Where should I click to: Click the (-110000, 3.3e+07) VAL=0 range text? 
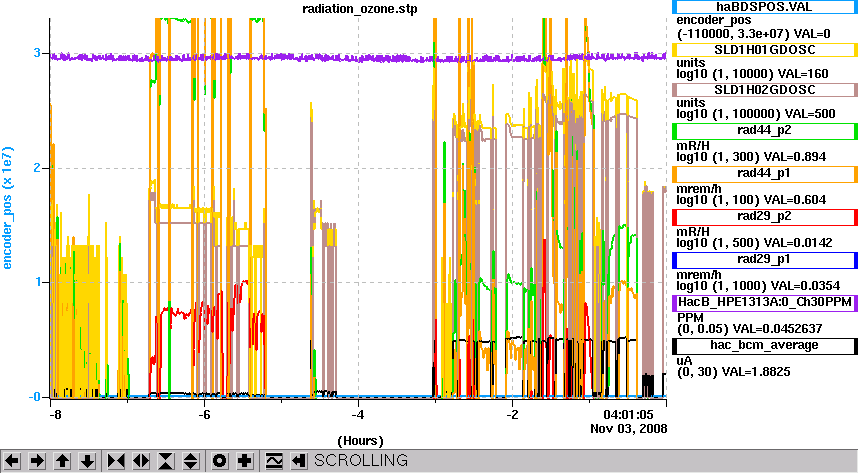(x=753, y=34)
